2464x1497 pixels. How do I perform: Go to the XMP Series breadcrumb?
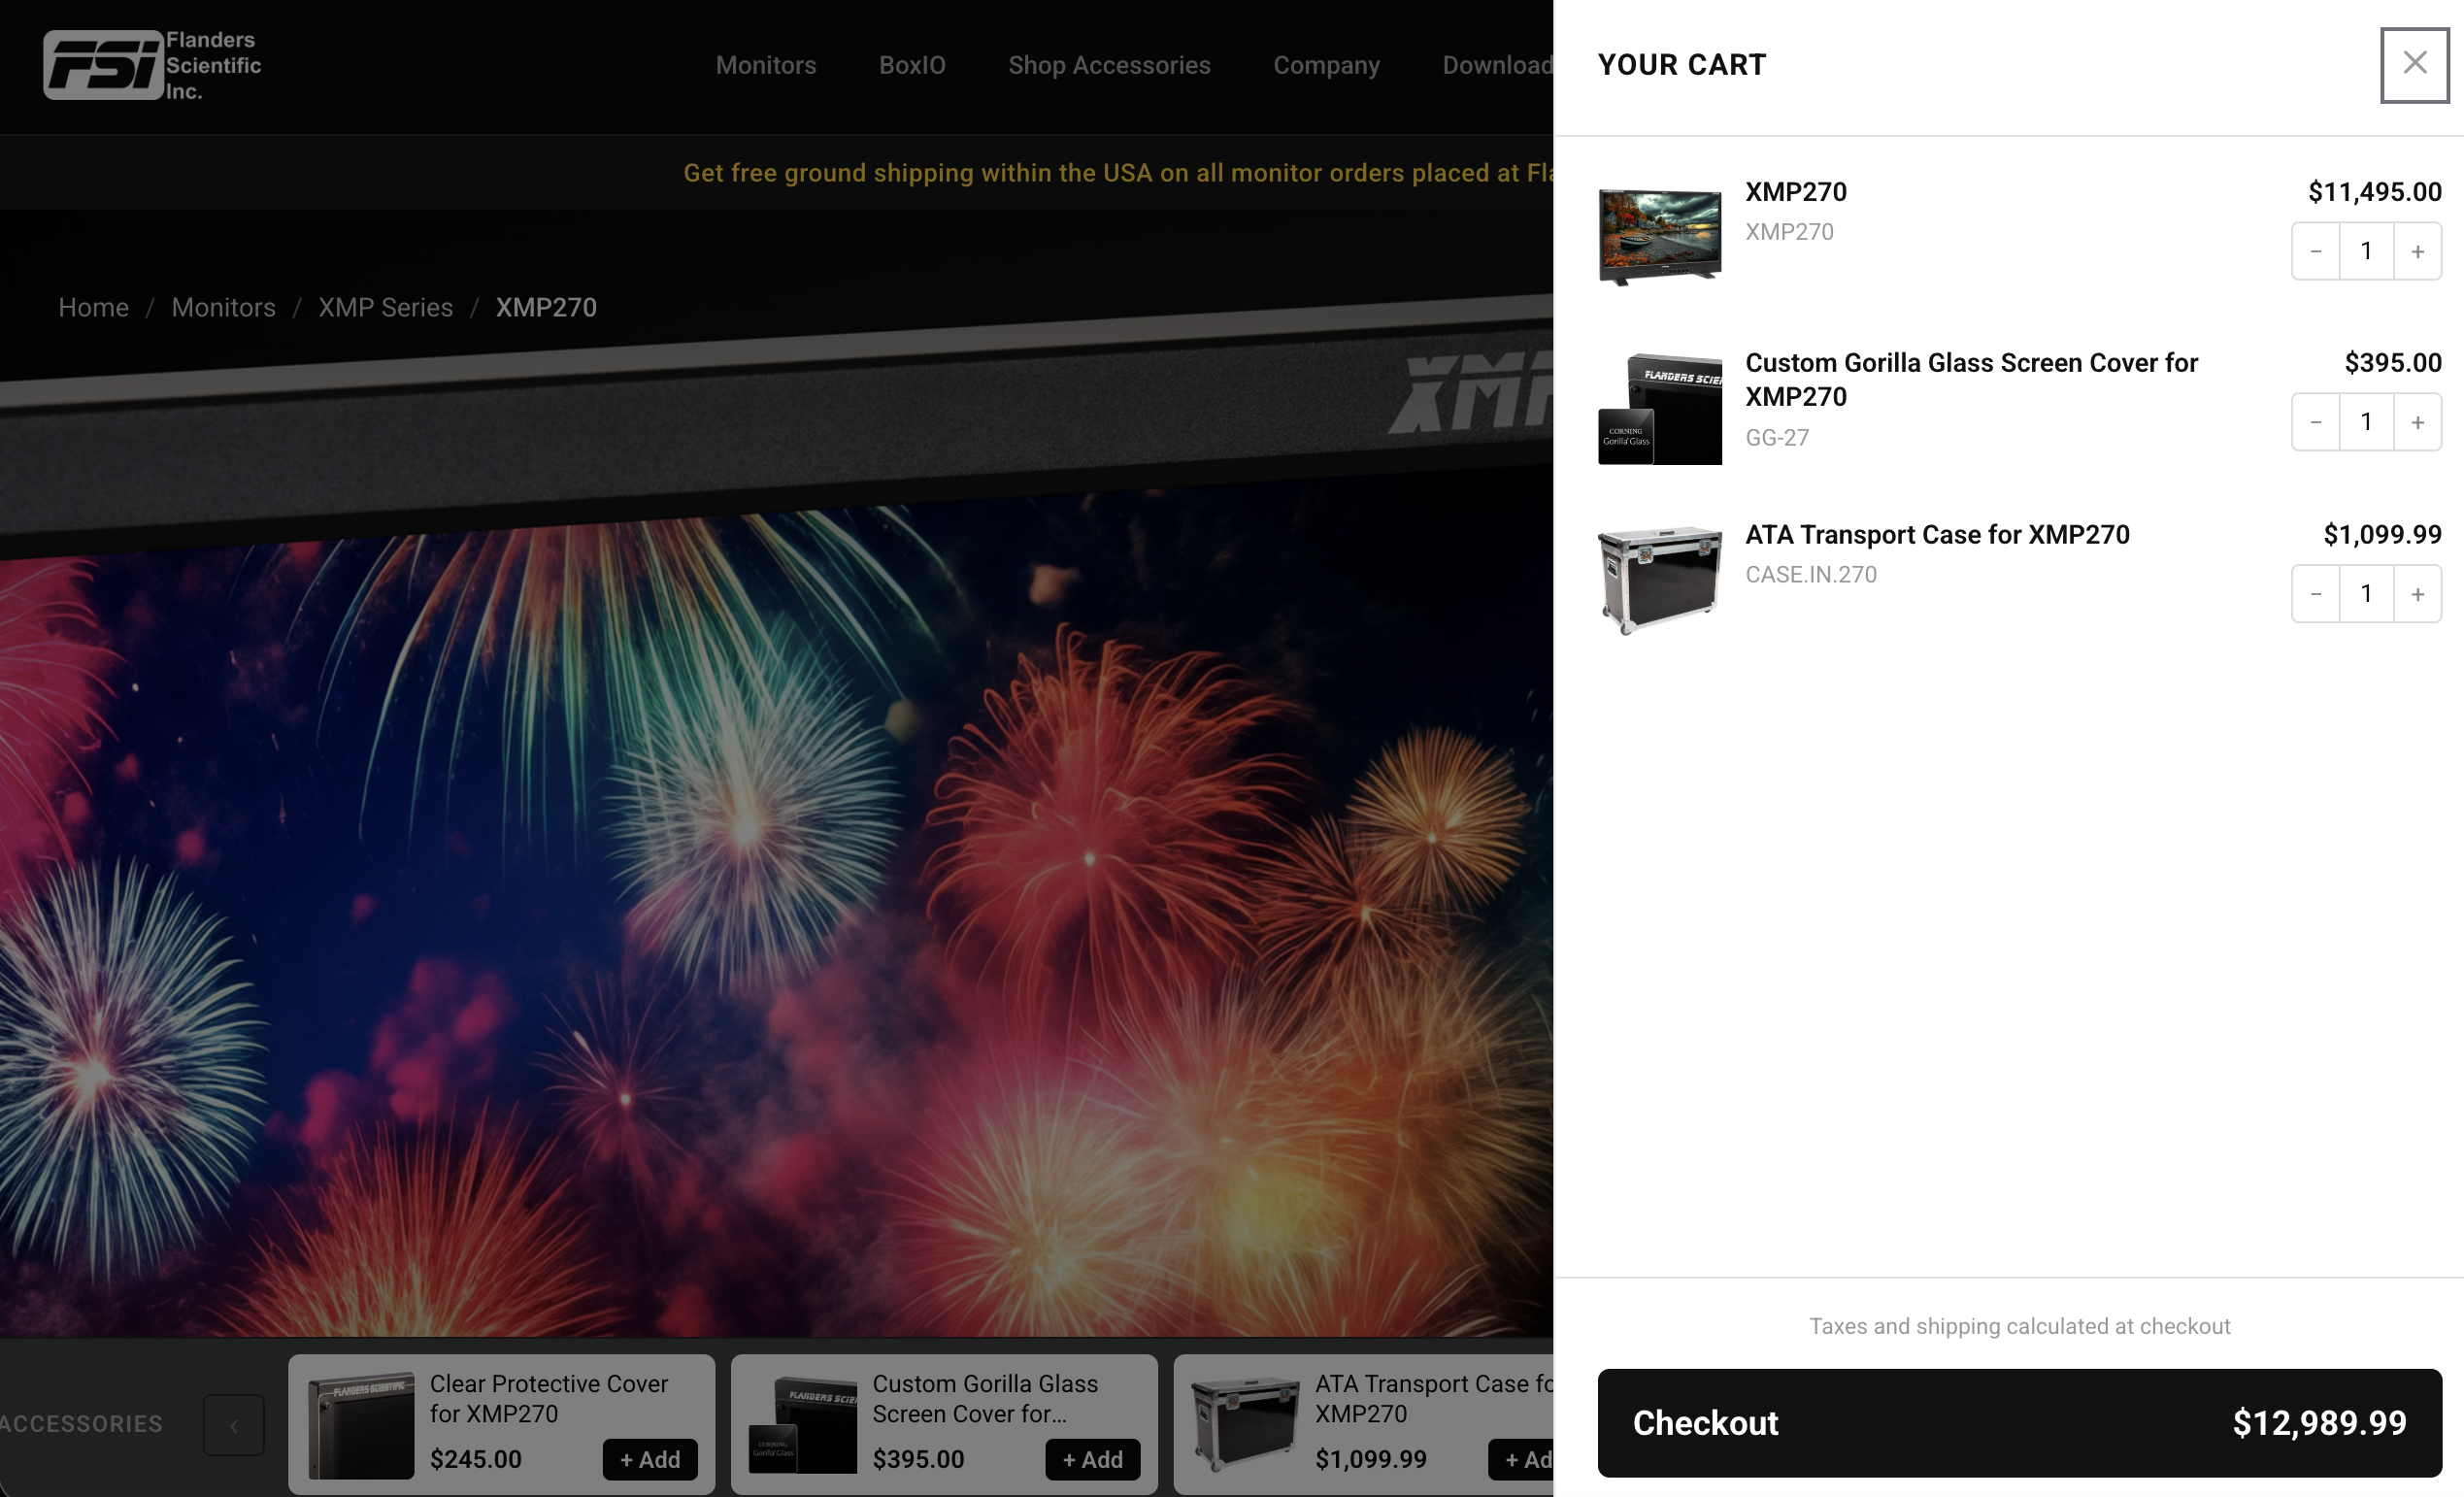point(385,307)
